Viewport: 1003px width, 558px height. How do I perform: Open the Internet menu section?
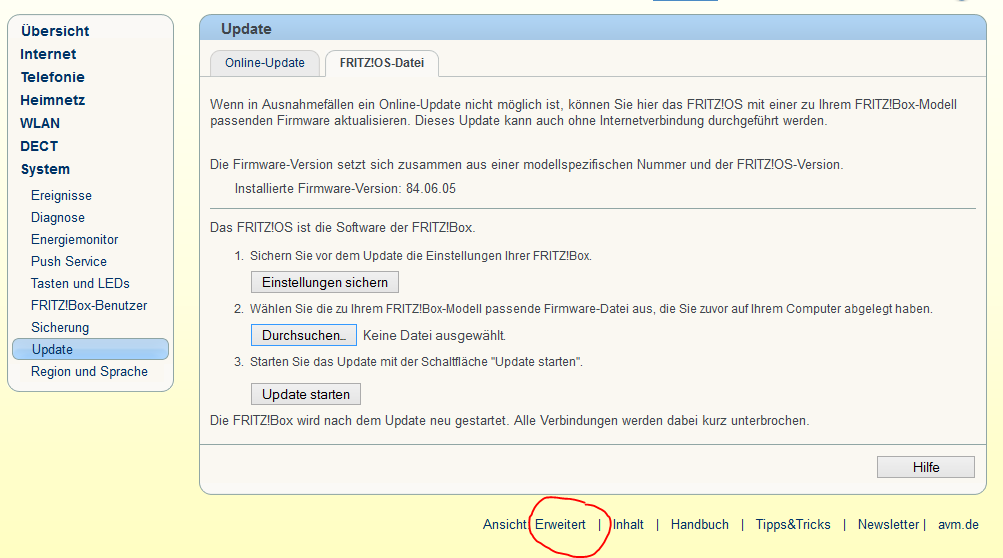pyautogui.click(x=48, y=54)
